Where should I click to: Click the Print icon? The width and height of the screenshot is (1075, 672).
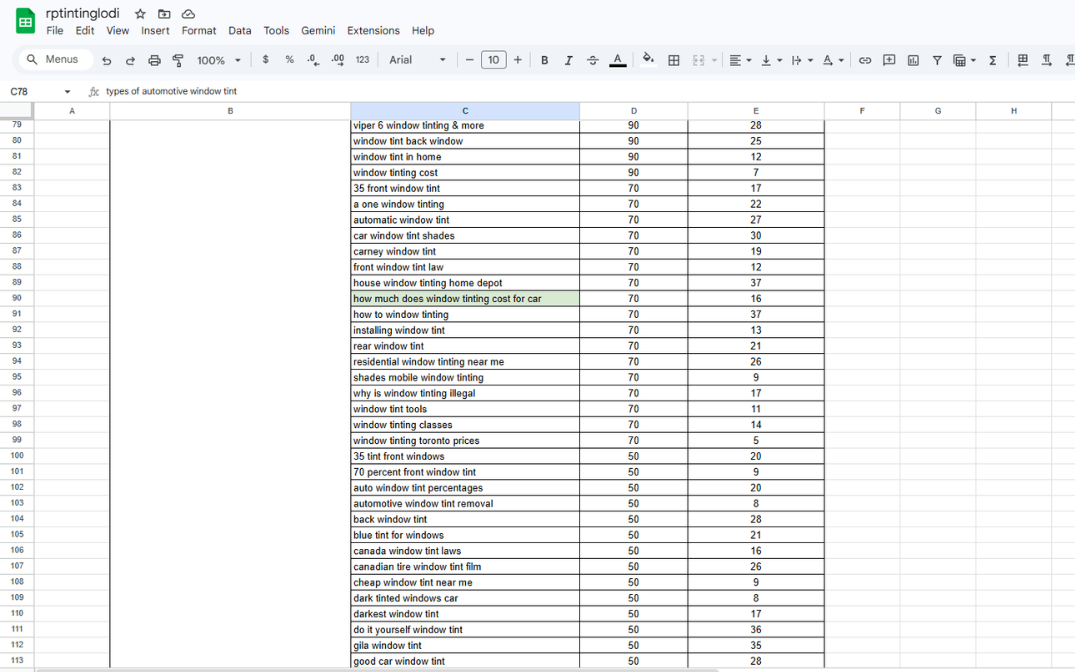154,60
